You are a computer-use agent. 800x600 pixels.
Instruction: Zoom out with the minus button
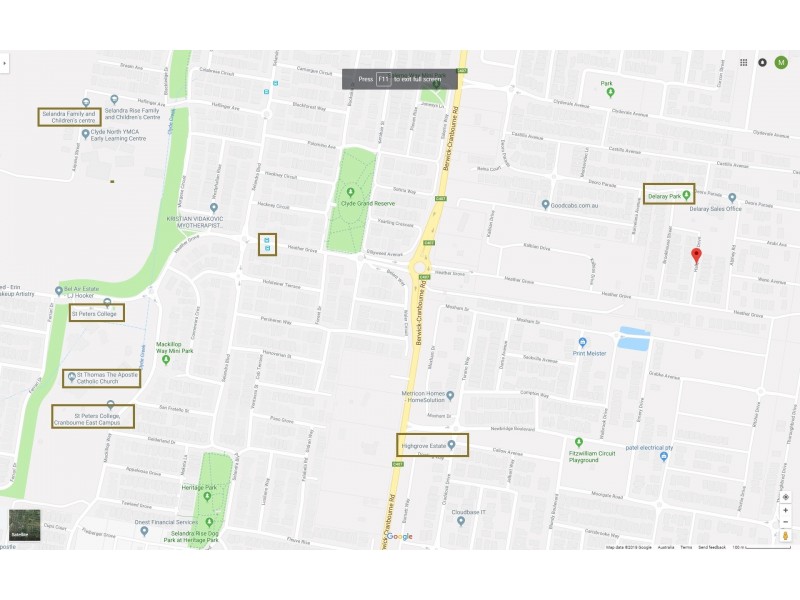[x=786, y=522]
